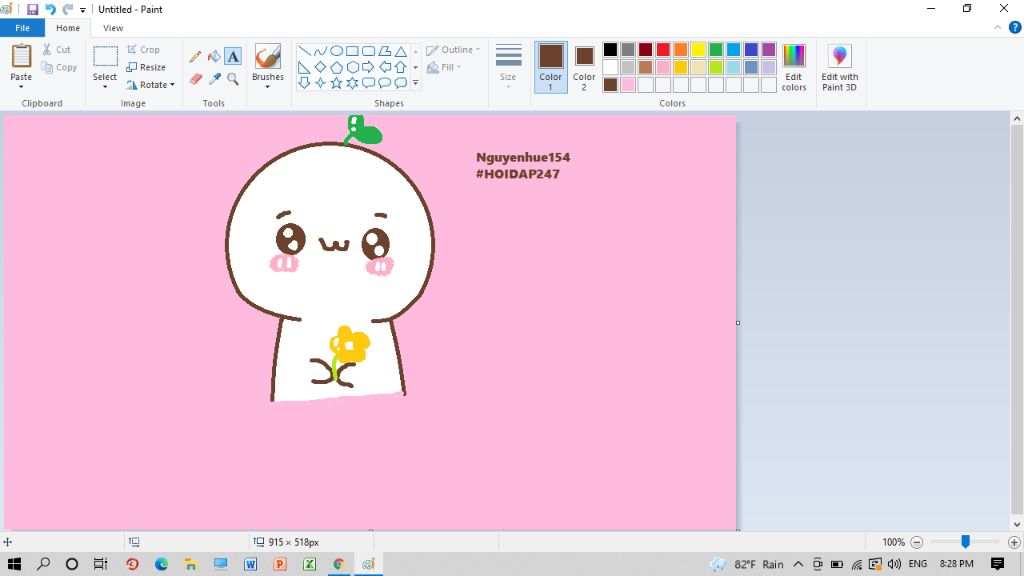Image resolution: width=1024 pixels, height=576 pixels.
Task: Pick the Oval shape
Action: click(x=336, y=51)
